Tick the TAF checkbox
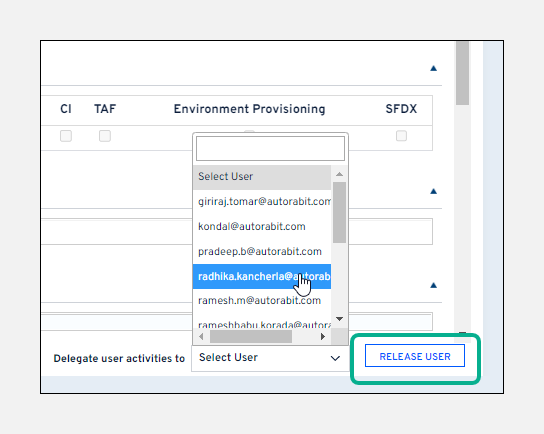Screen dimensions: 544x434 point(105,136)
